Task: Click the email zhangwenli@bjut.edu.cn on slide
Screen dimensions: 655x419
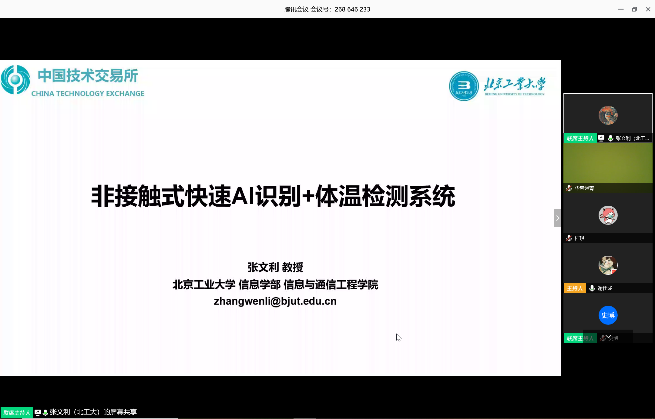Action: [275, 301]
